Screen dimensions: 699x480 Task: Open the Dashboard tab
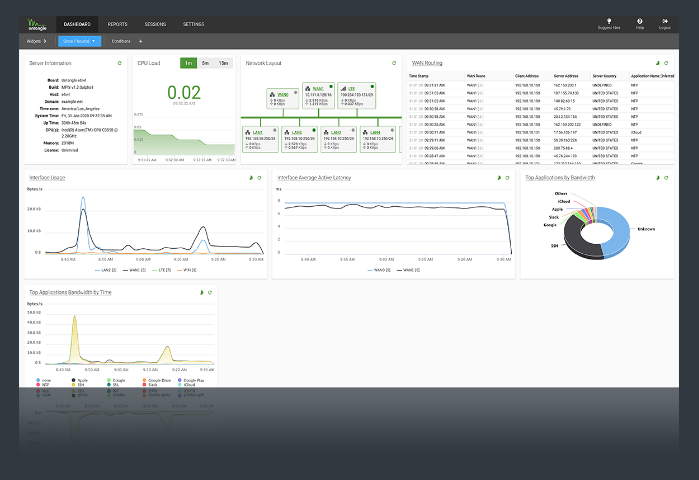coord(77,24)
